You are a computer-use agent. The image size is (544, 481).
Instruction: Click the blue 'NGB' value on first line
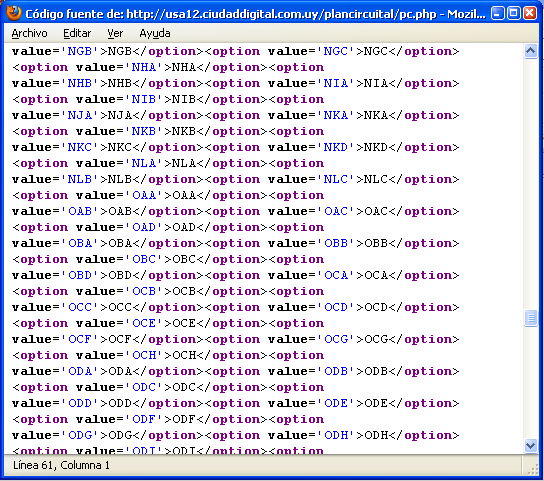coord(79,51)
